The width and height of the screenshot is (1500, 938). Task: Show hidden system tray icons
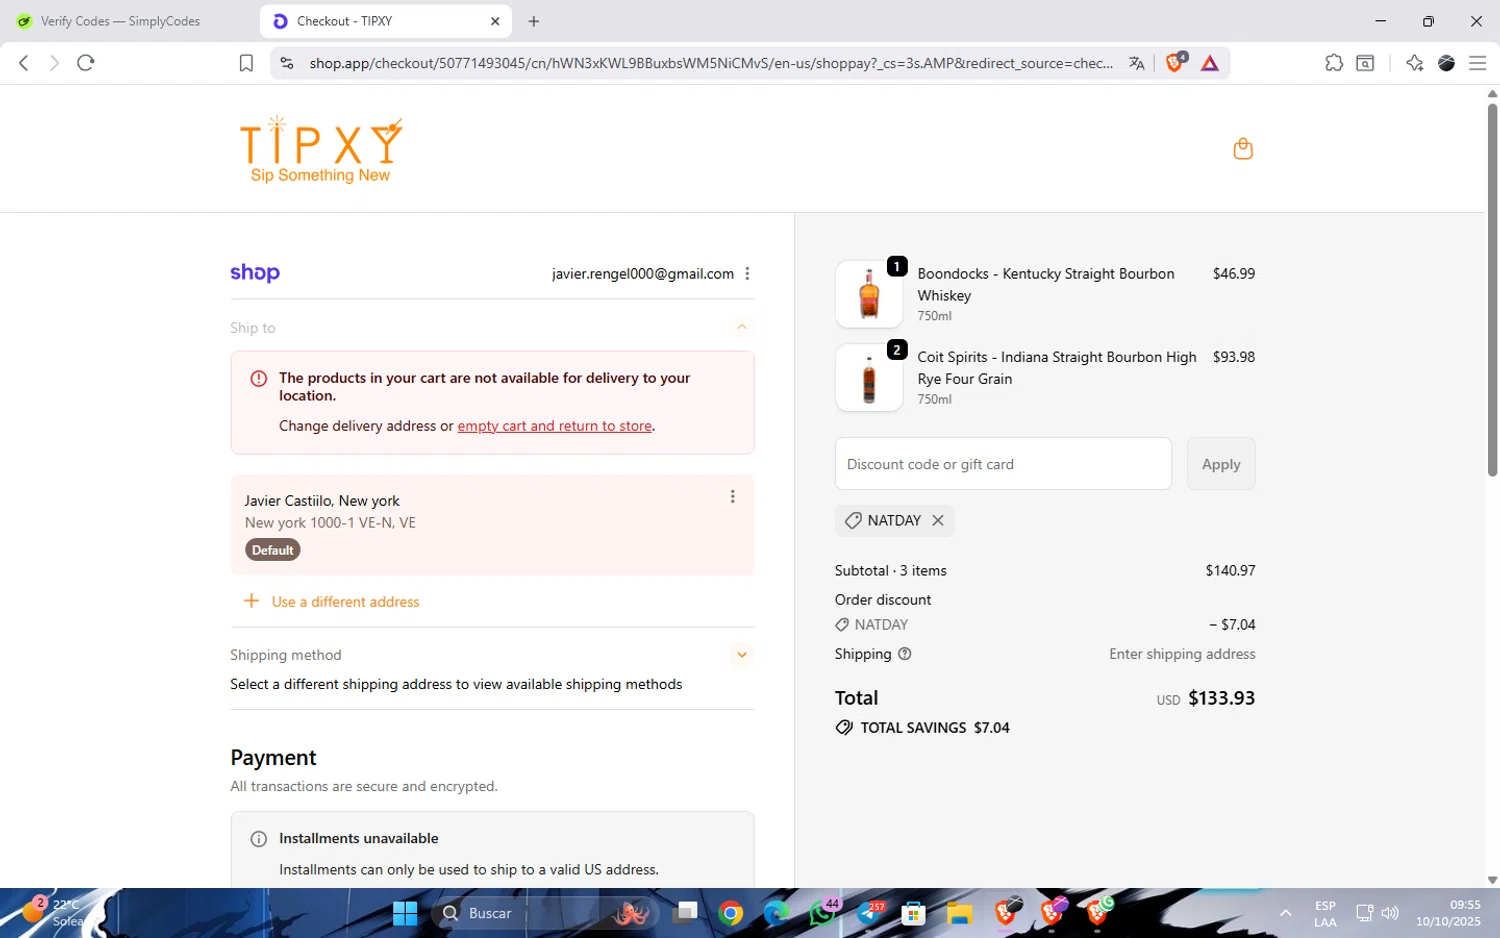(x=1286, y=913)
